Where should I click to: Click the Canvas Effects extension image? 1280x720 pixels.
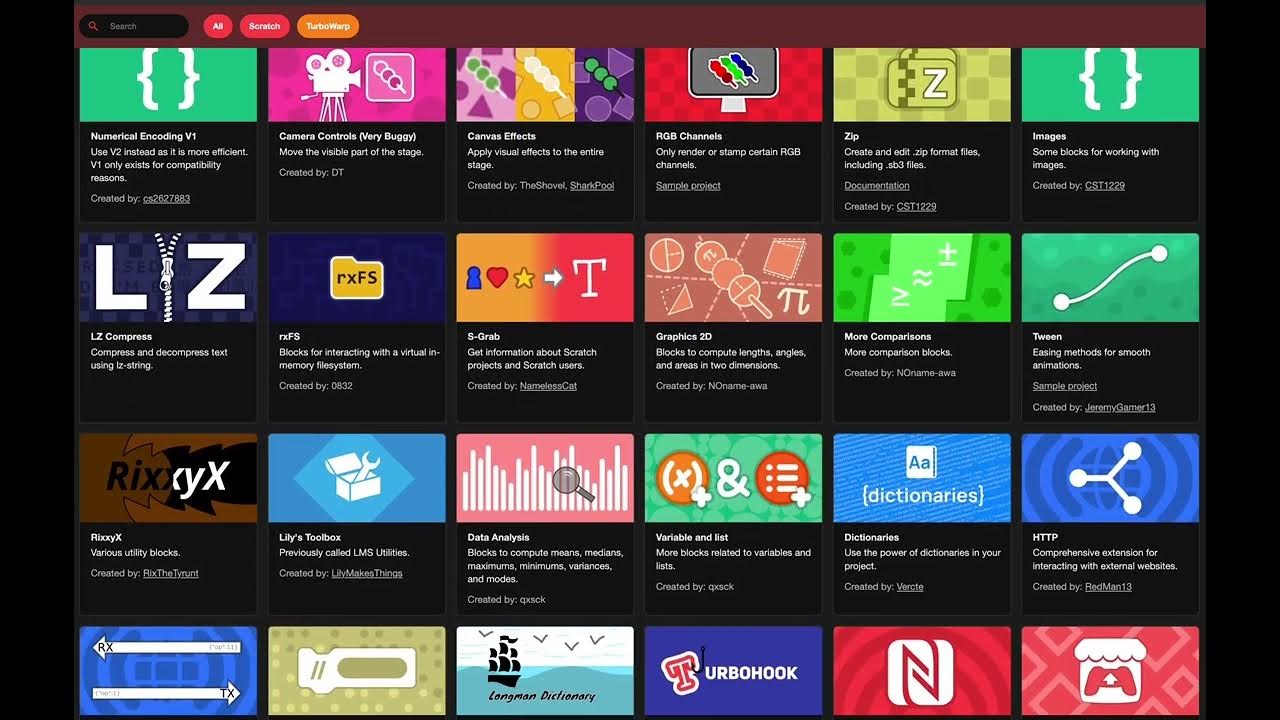(545, 84)
